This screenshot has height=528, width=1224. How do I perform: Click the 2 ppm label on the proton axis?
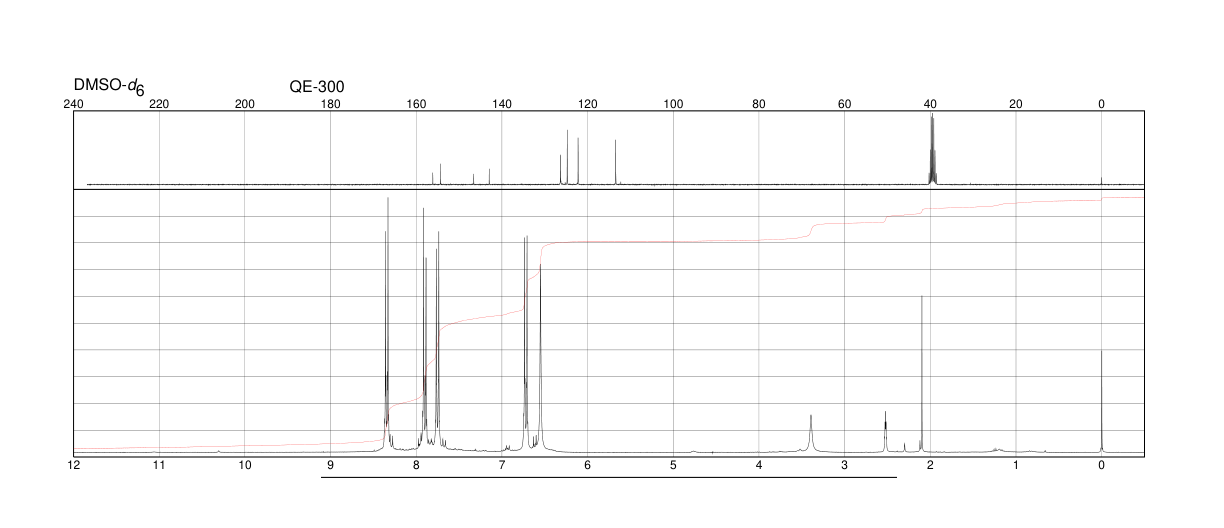[x=930, y=466]
